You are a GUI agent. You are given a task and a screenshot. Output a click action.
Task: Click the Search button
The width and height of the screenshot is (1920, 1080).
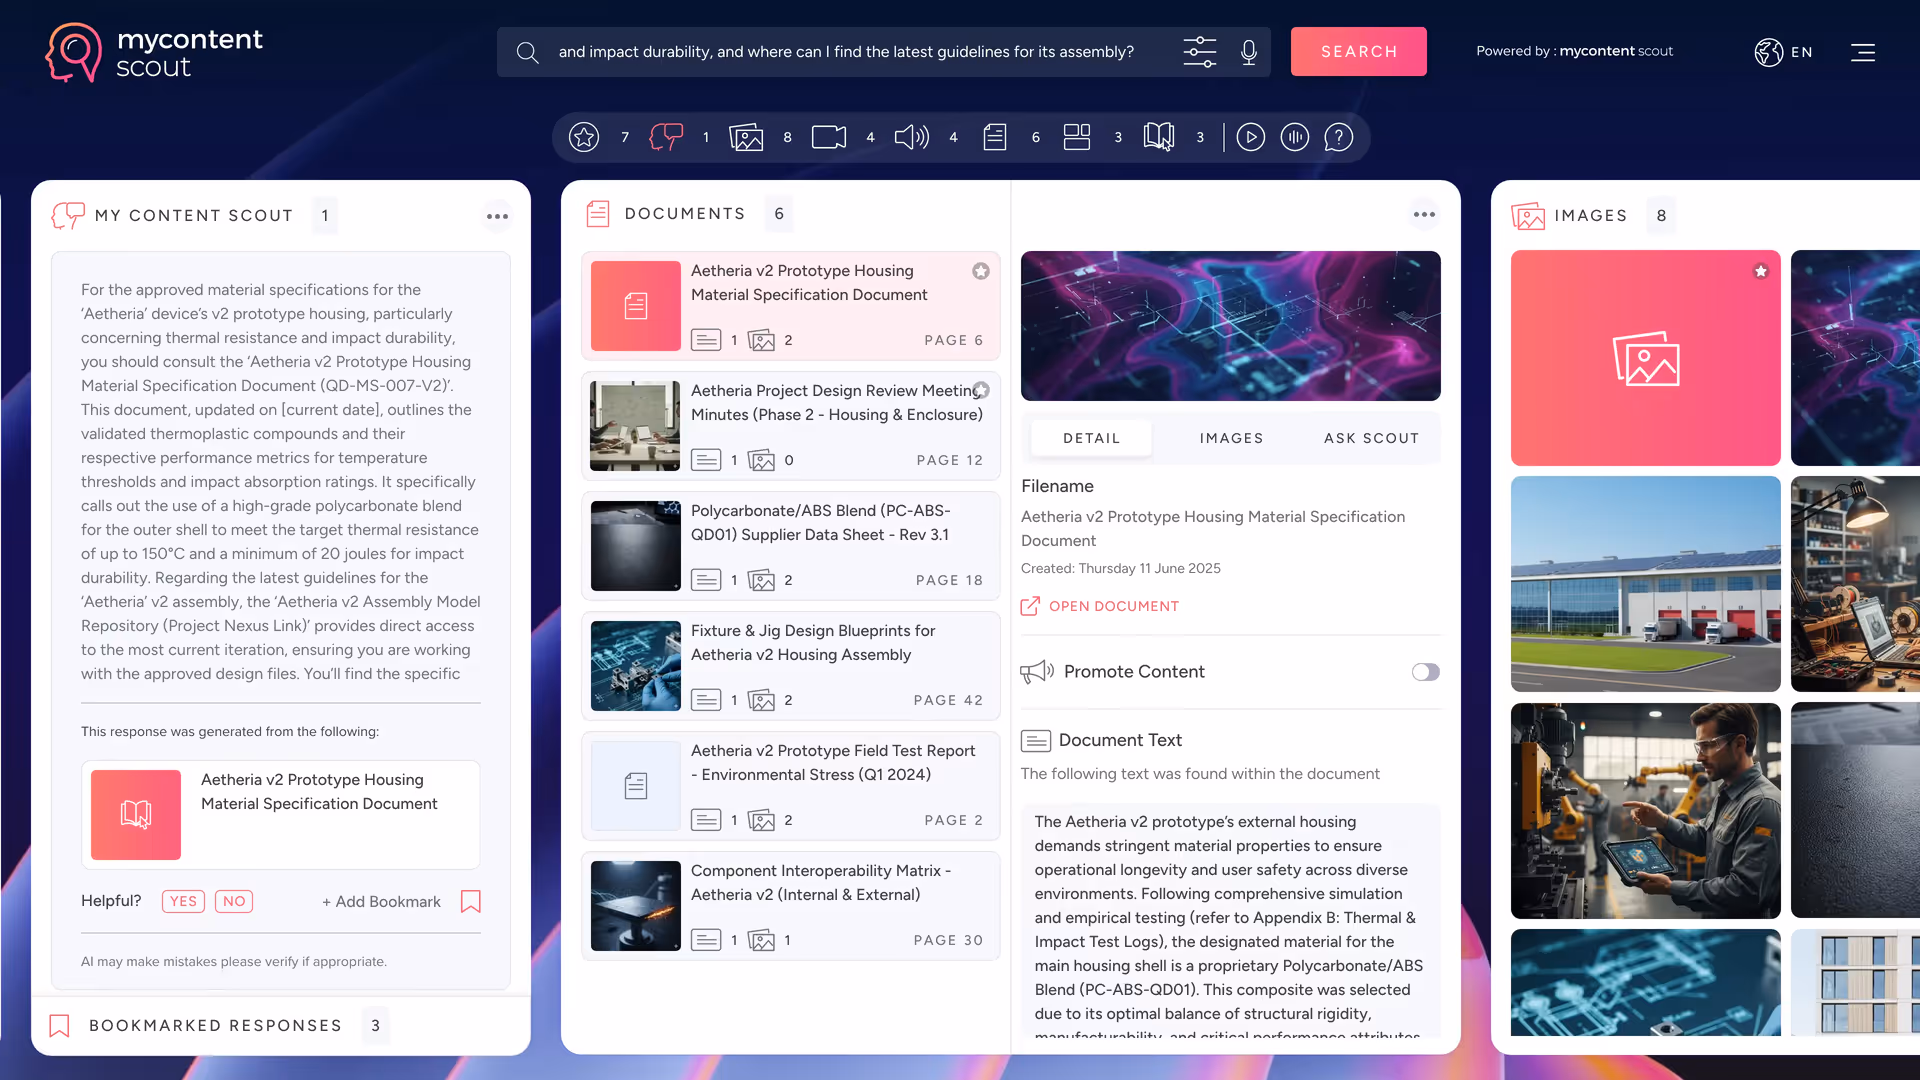click(x=1358, y=52)
